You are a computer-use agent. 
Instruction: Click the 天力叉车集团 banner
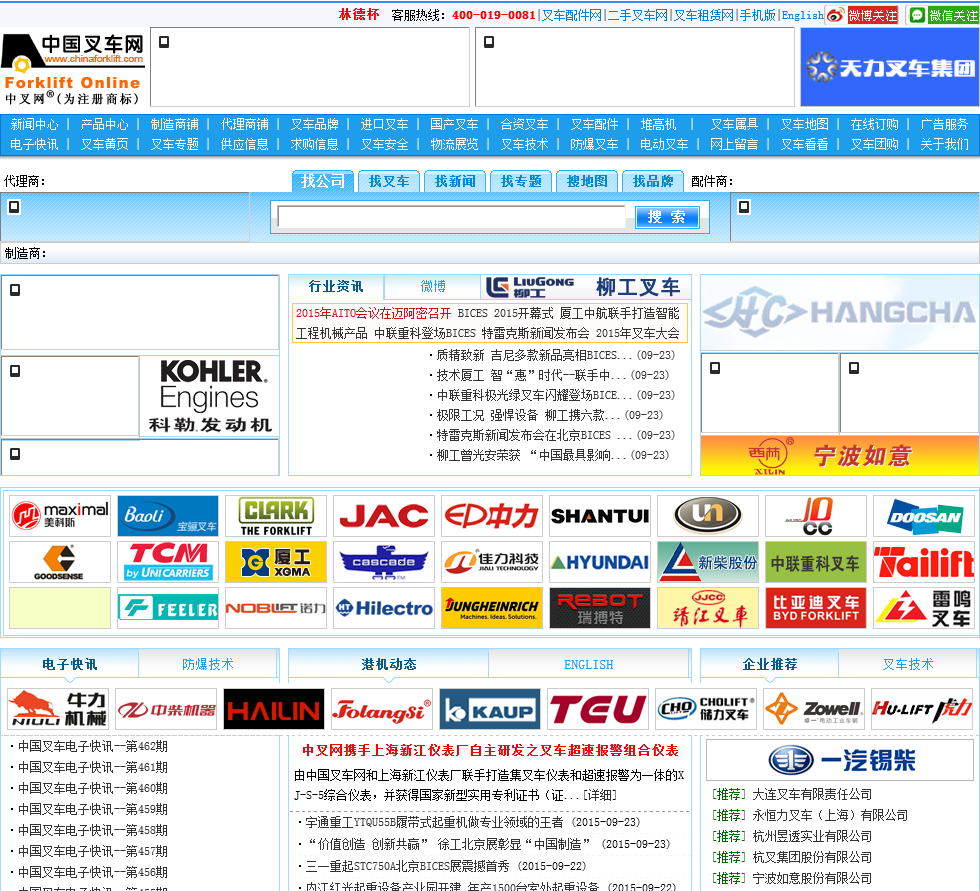[890, 67]
